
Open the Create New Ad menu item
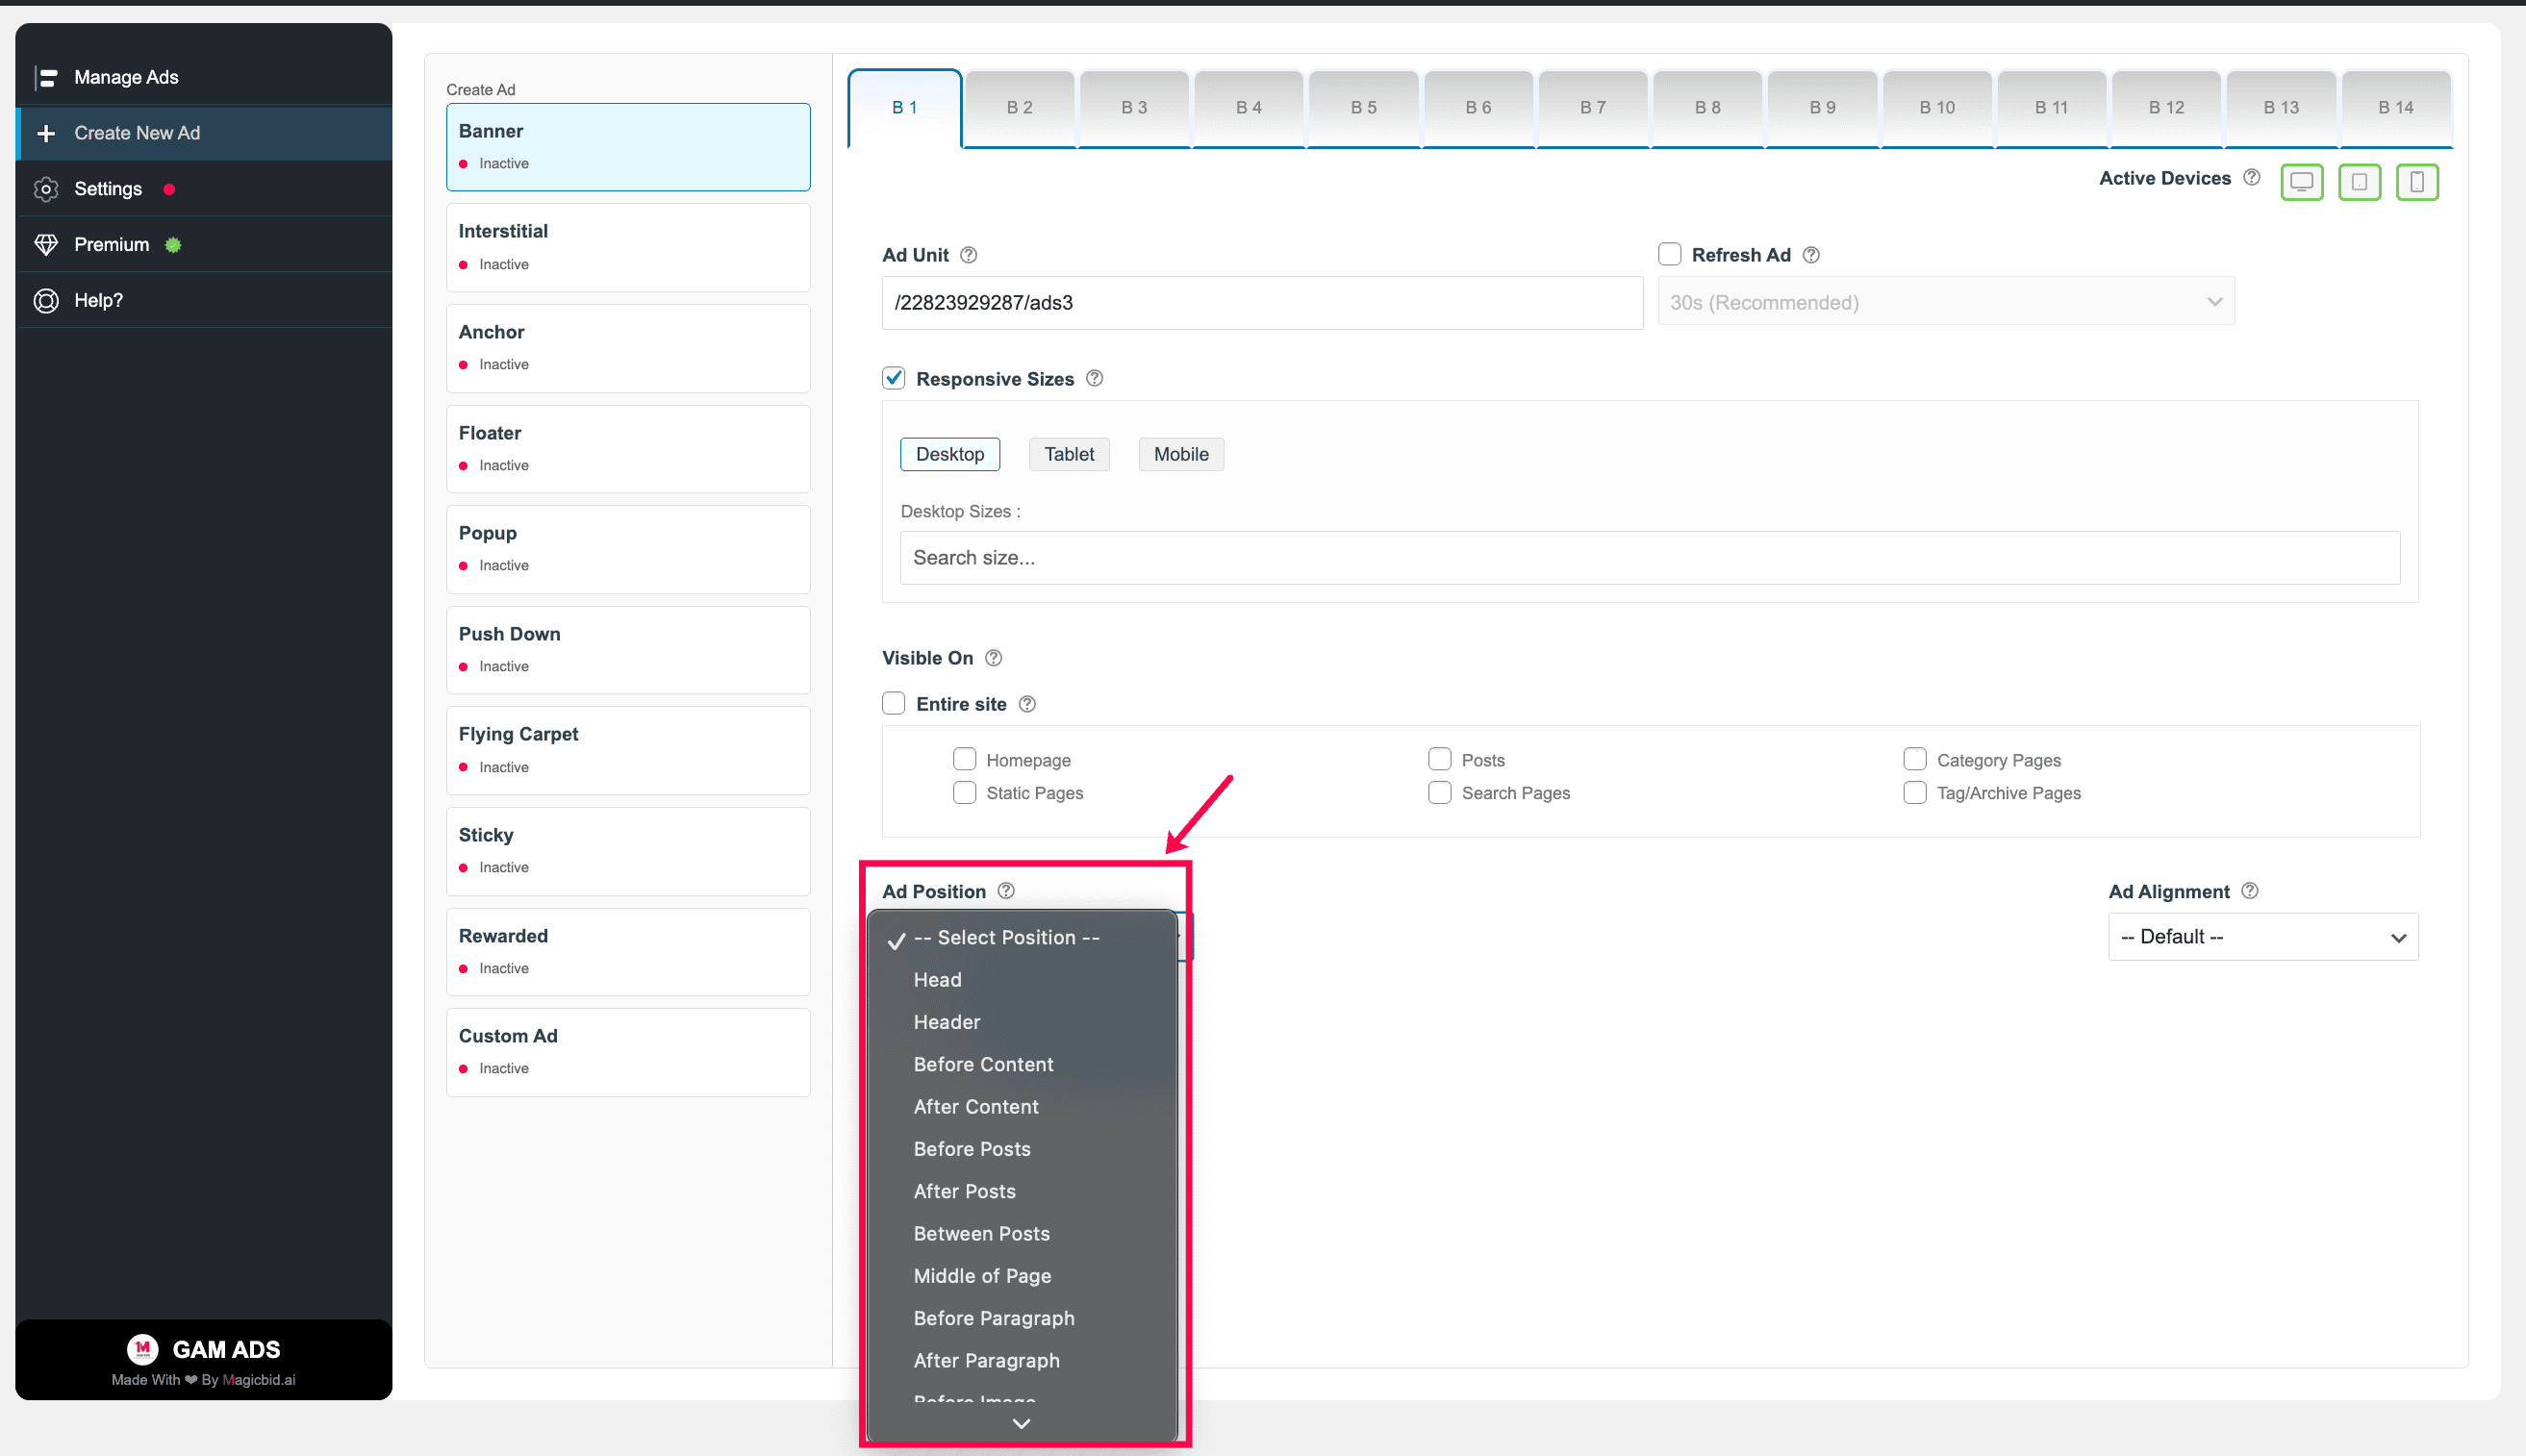[204, 133]
